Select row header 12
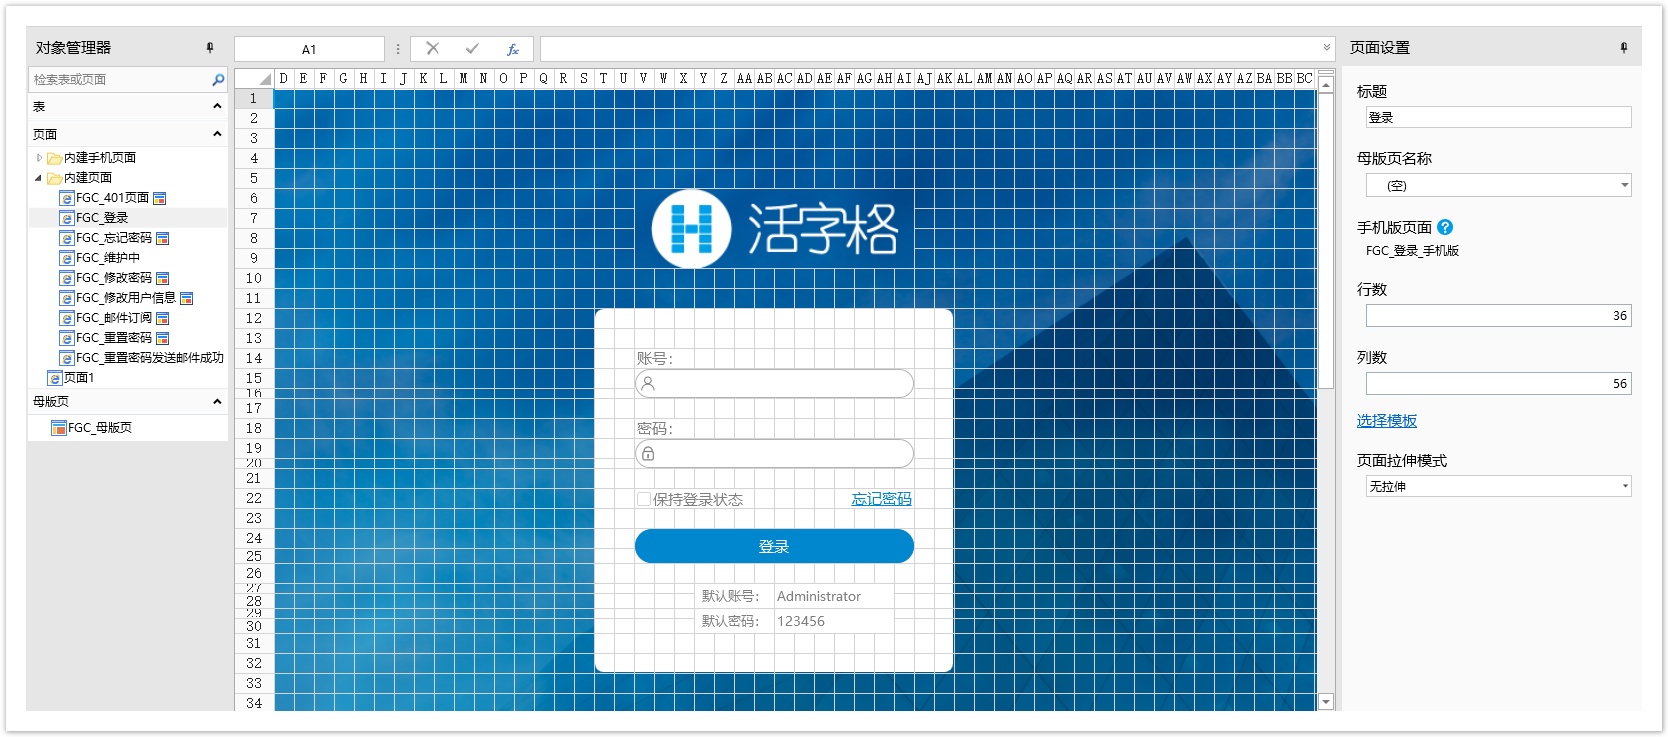1668x737 pixels. coord(254,318)
